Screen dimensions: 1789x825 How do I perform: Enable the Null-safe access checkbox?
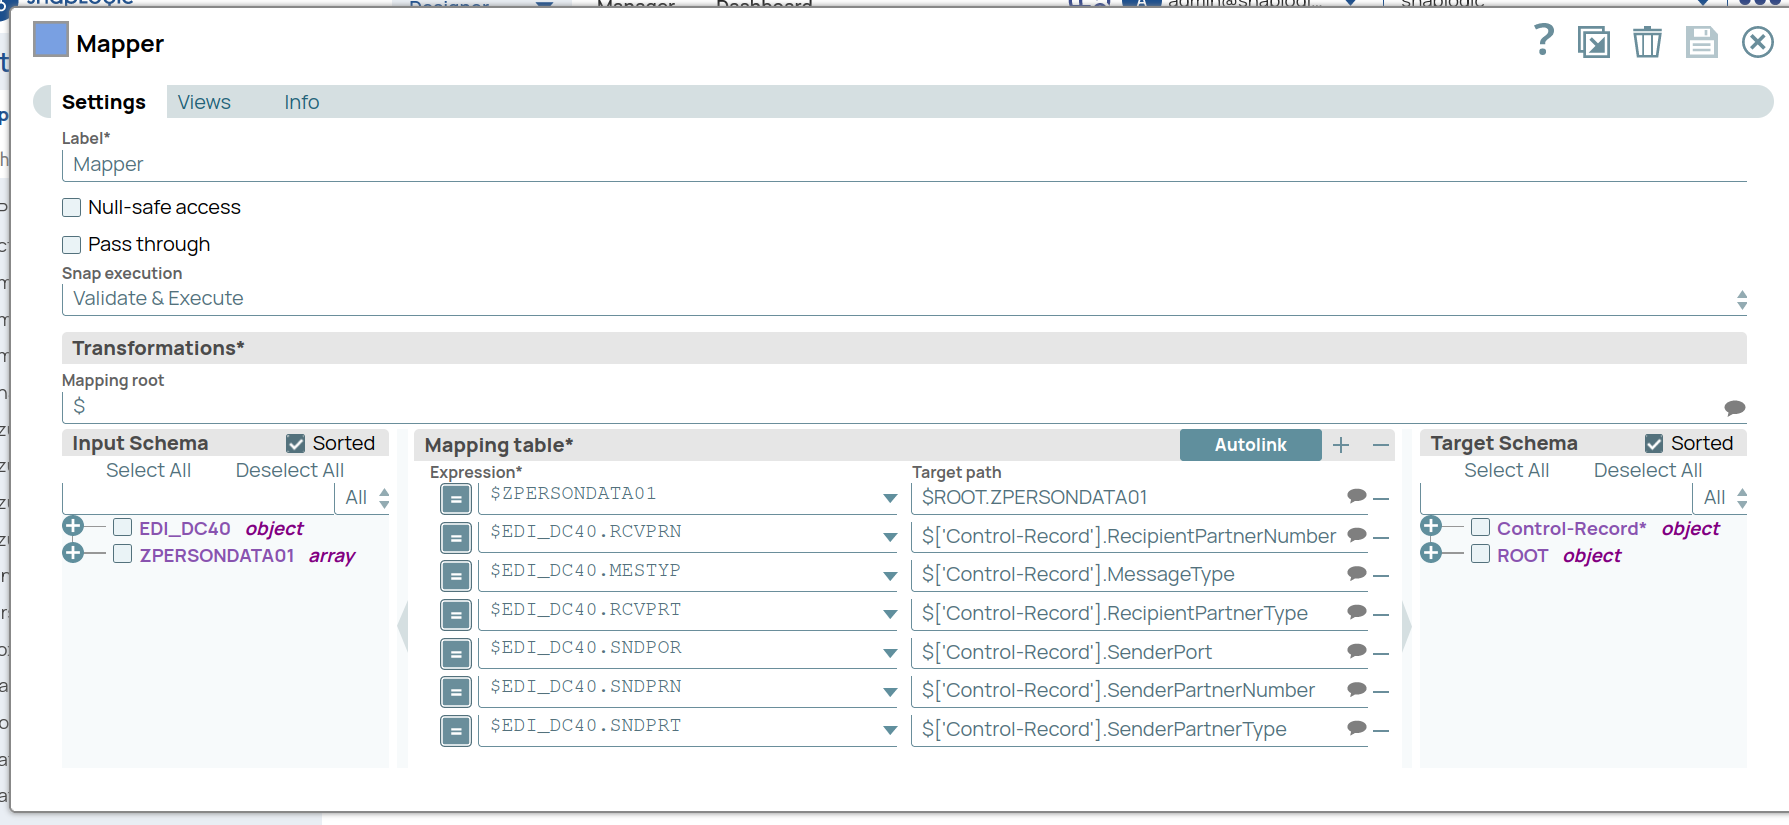72,208
